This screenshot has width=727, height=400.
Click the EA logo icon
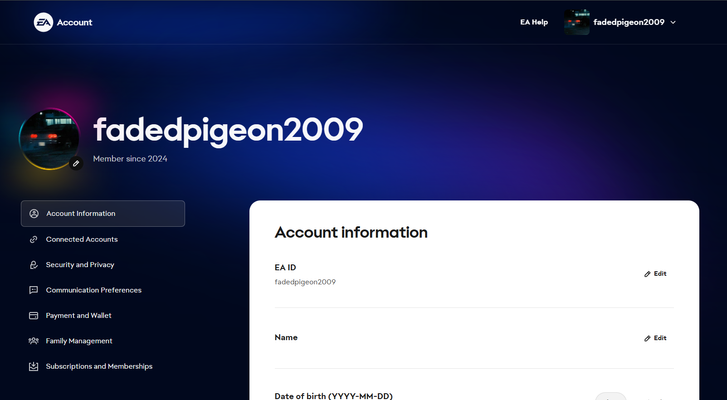click(x=43, y=22)
